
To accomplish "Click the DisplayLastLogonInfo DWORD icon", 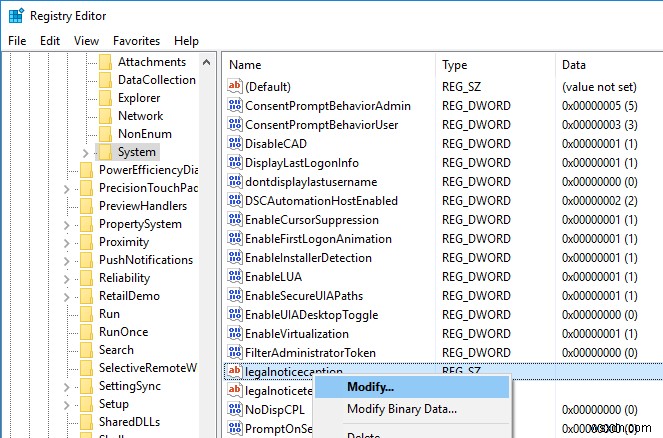I will (235, 162).
